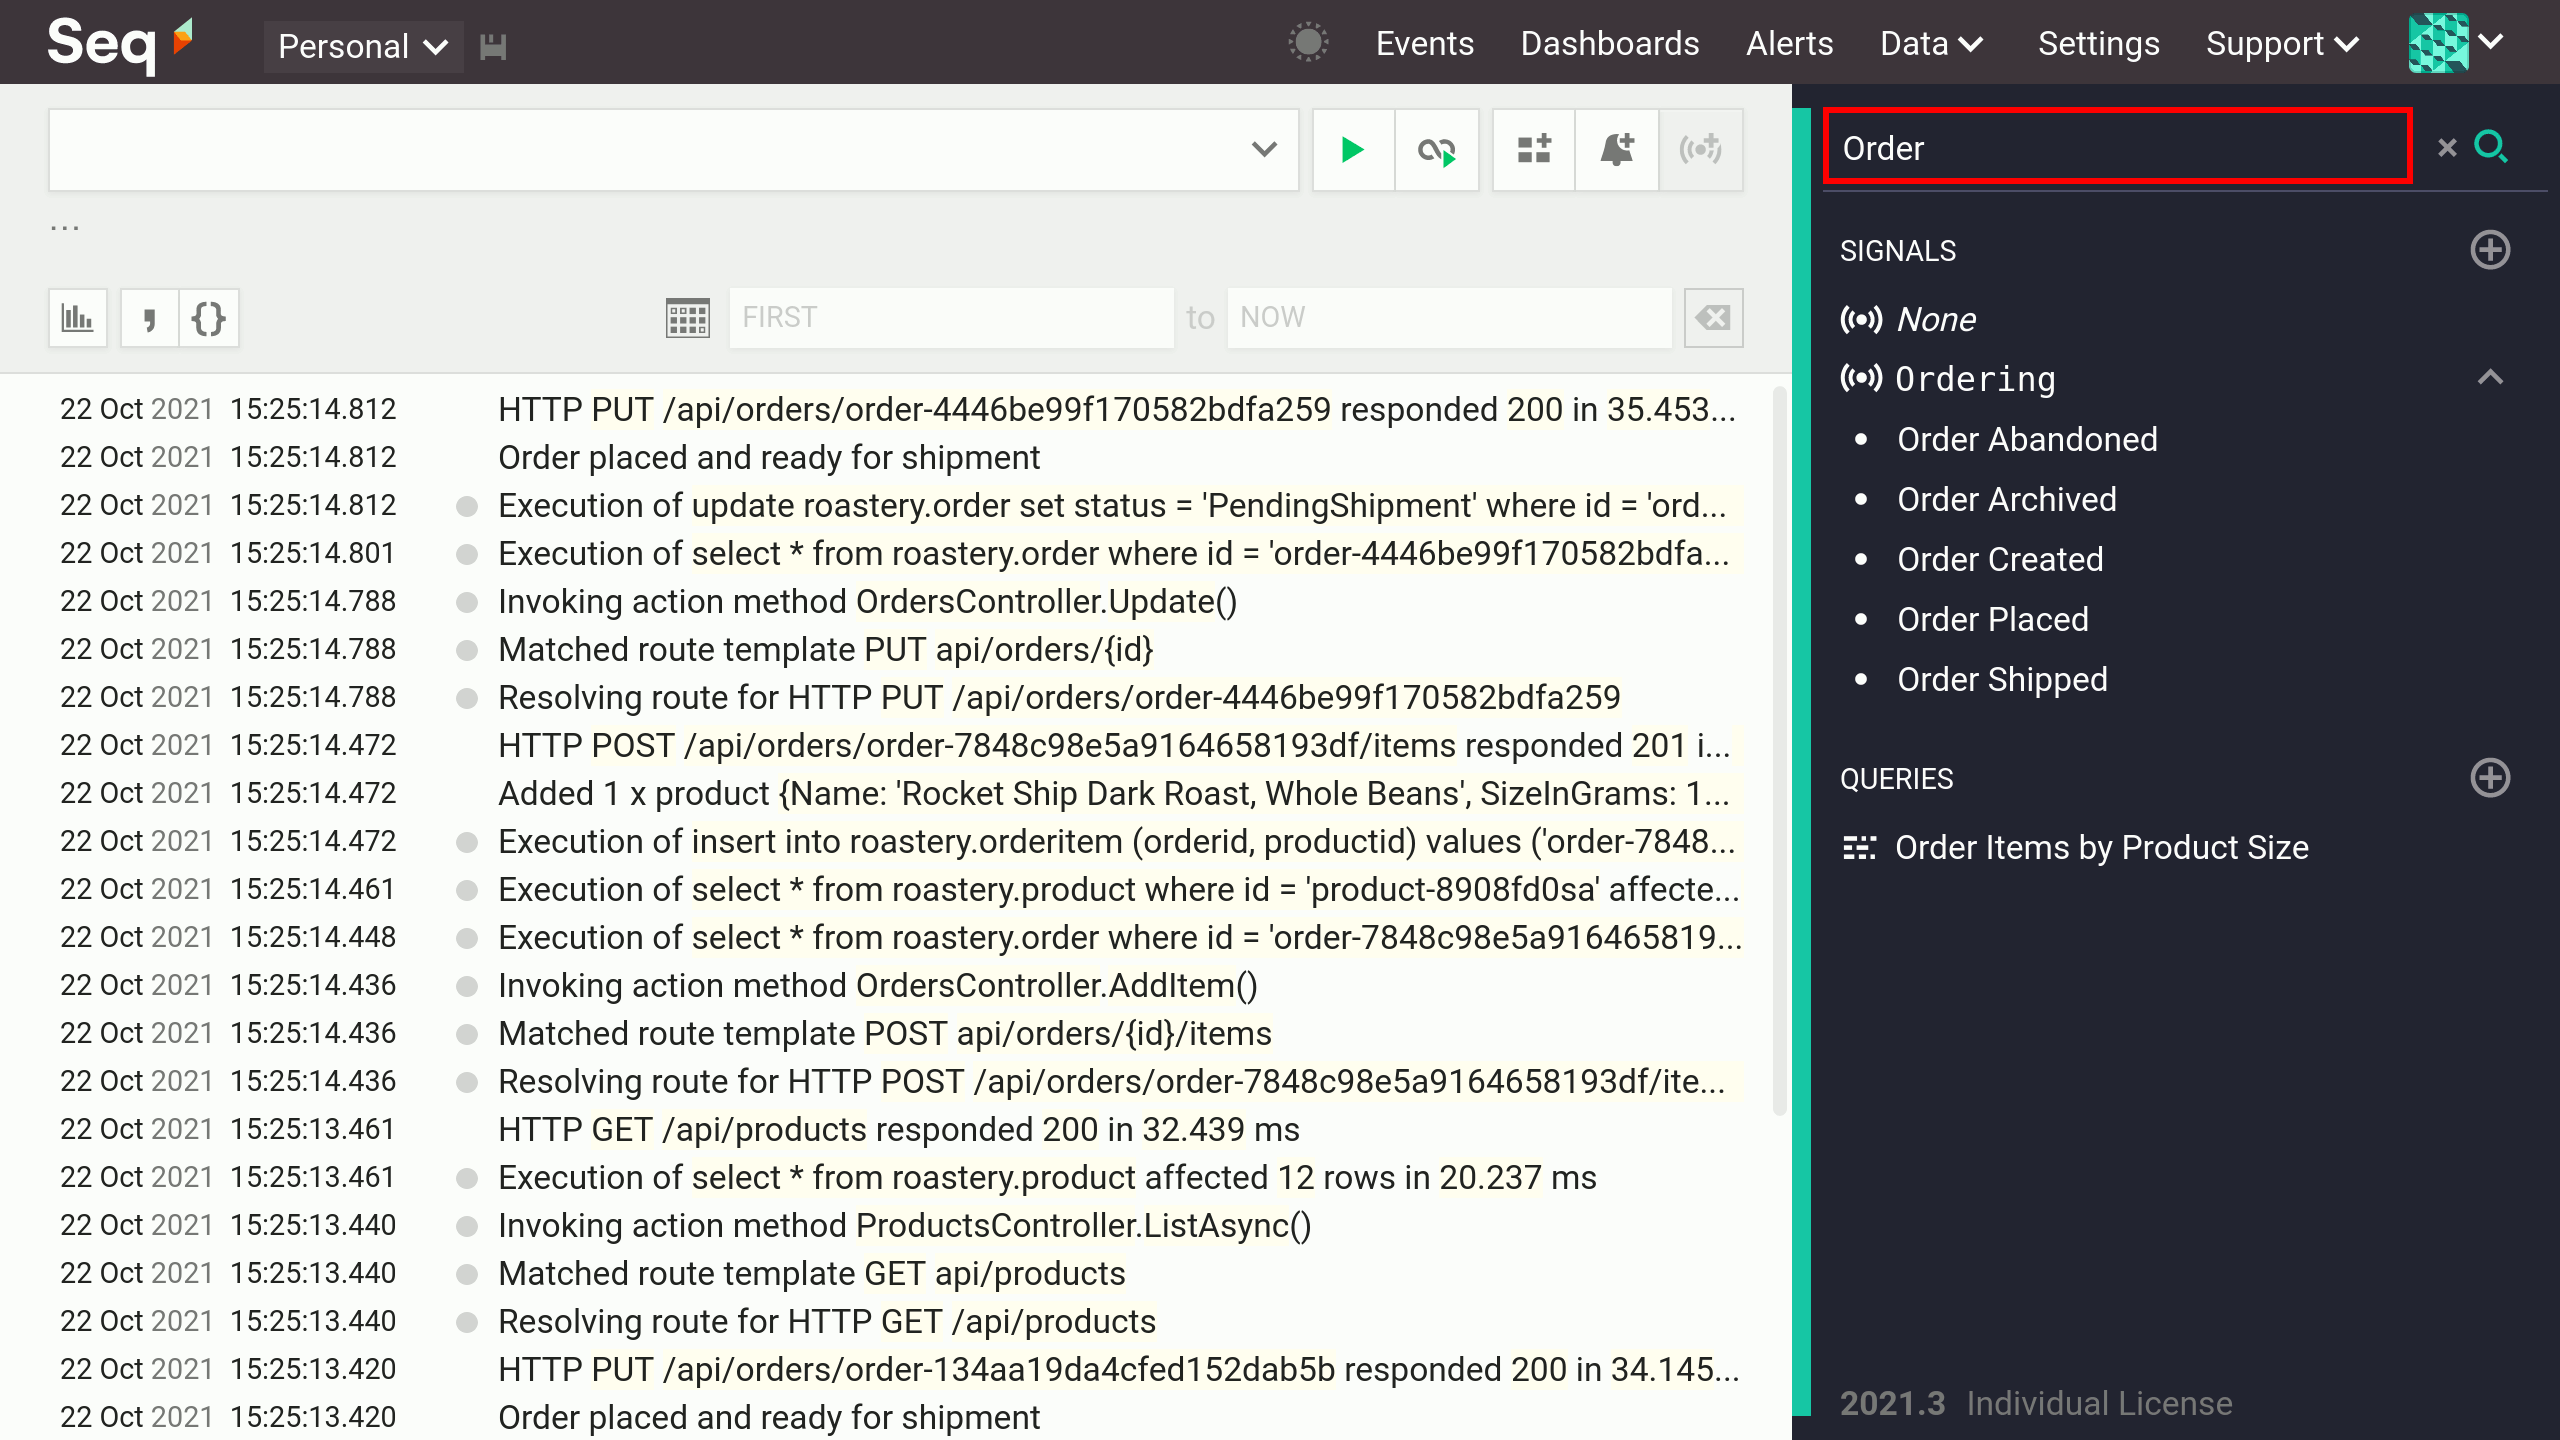Toggle the Order Abandoned signal
The height and width of the screenshot is (1440, 2560).
(2027, 439)
